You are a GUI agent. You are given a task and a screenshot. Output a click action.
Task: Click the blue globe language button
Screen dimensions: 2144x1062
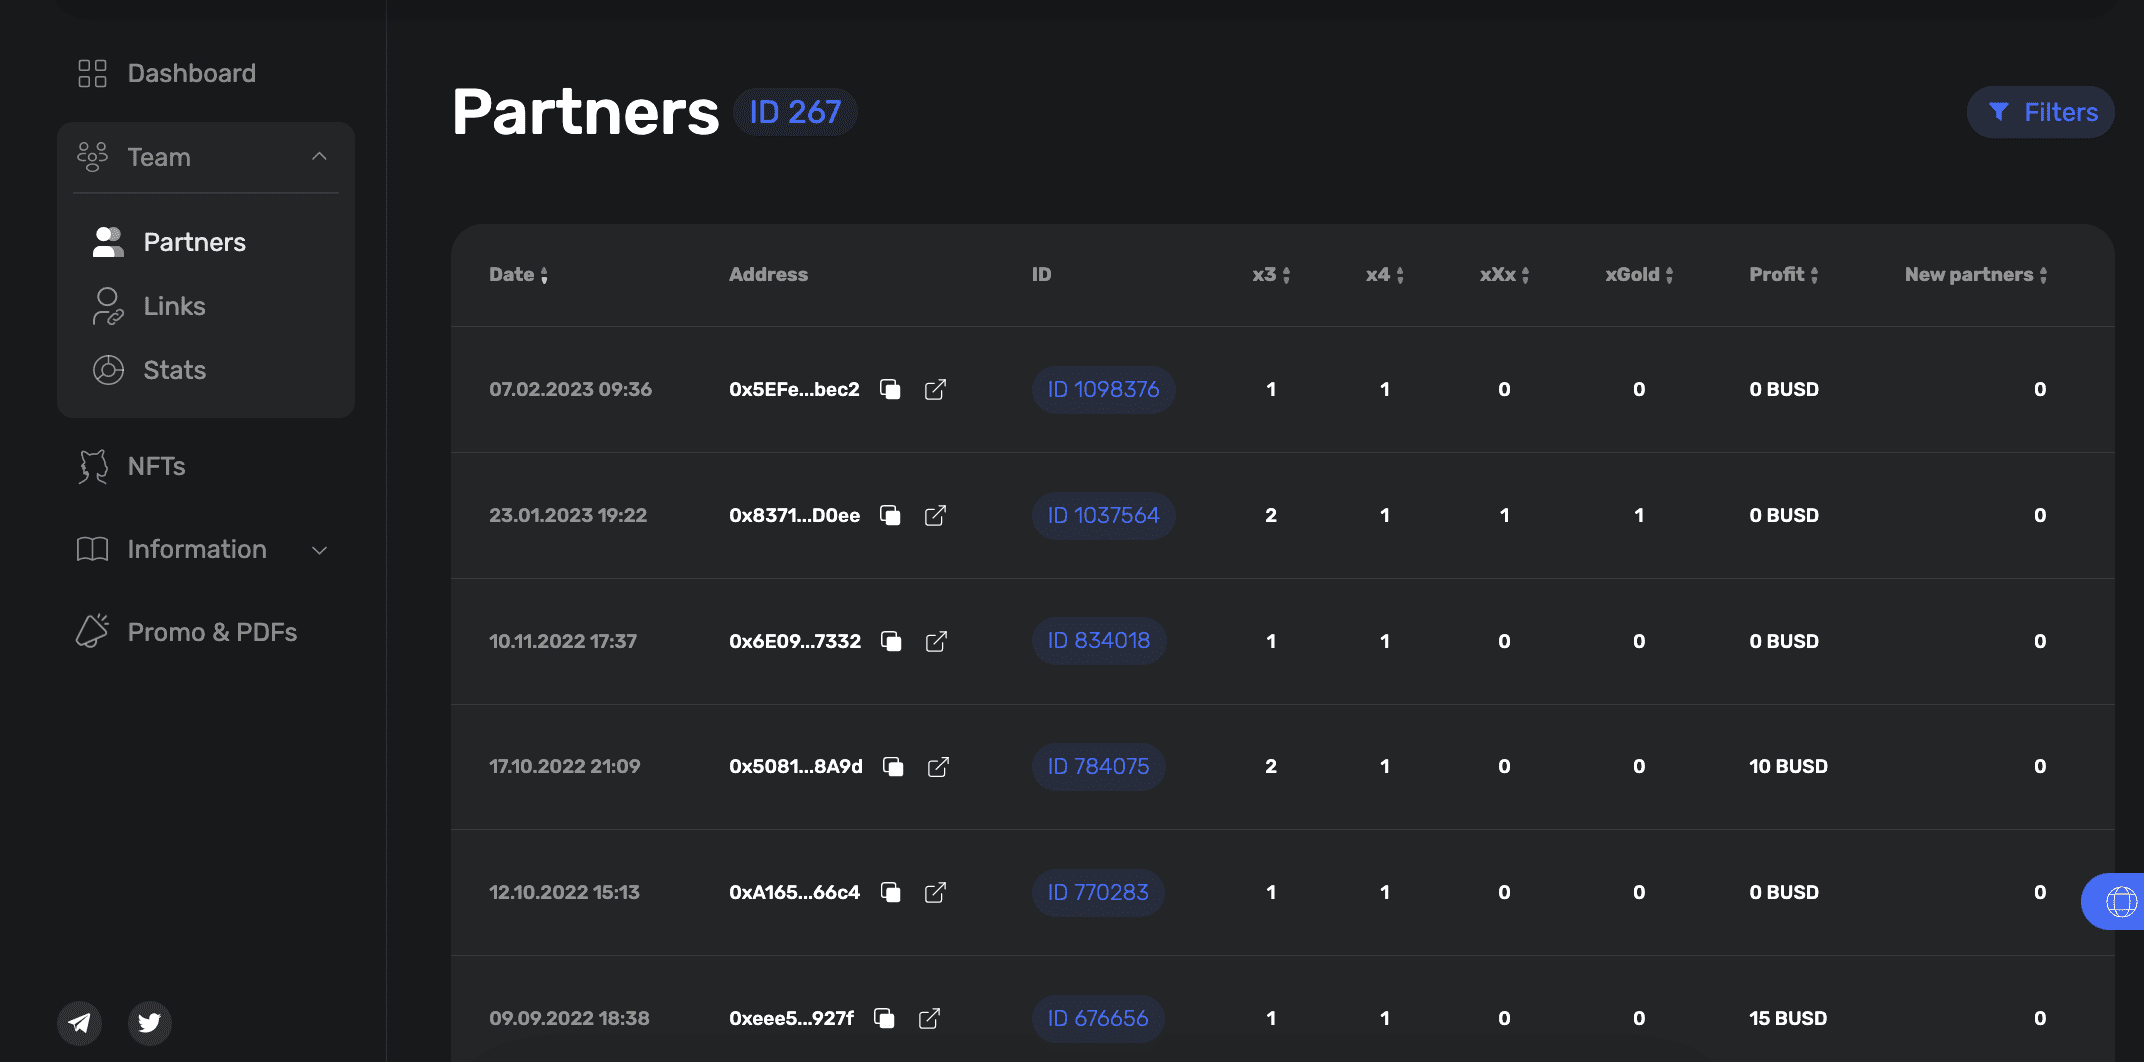point(2114,901)
